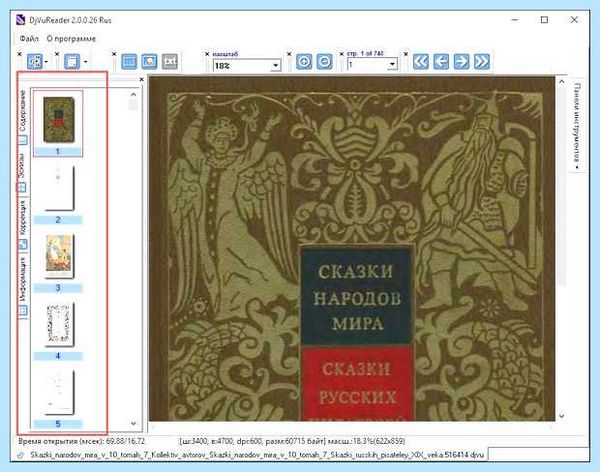Click the zoom out minus icon
Image resolution: width=600 pixels, height=472 pixels.
324,62
